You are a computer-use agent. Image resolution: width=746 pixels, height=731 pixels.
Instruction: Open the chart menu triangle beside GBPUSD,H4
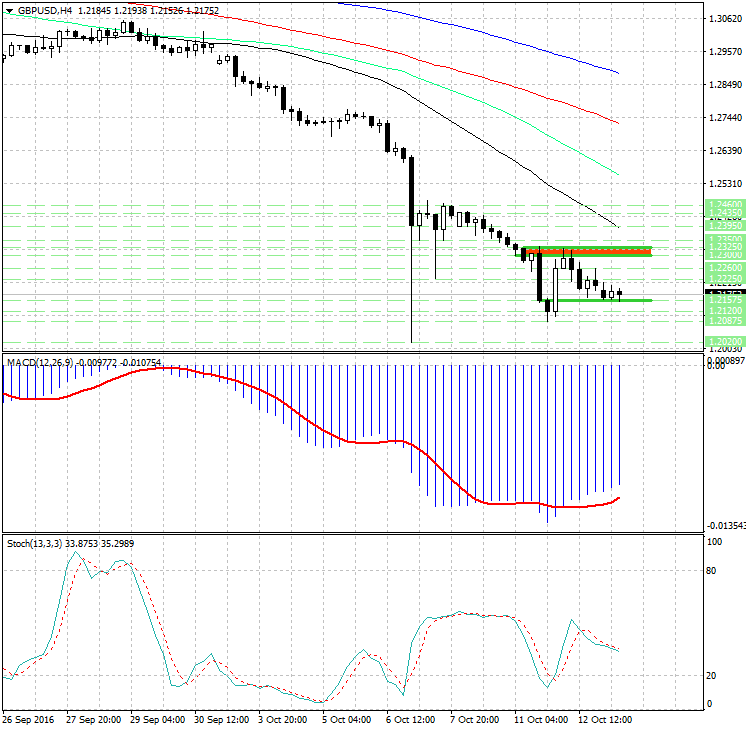point(10,10)
